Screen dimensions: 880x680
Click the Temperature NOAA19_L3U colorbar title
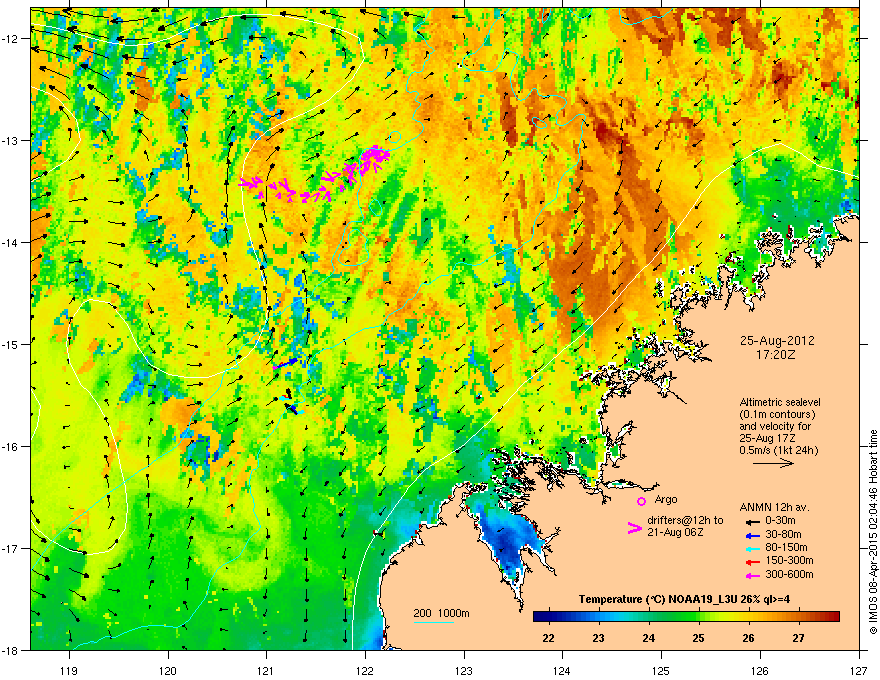click(x=684, y=599)
